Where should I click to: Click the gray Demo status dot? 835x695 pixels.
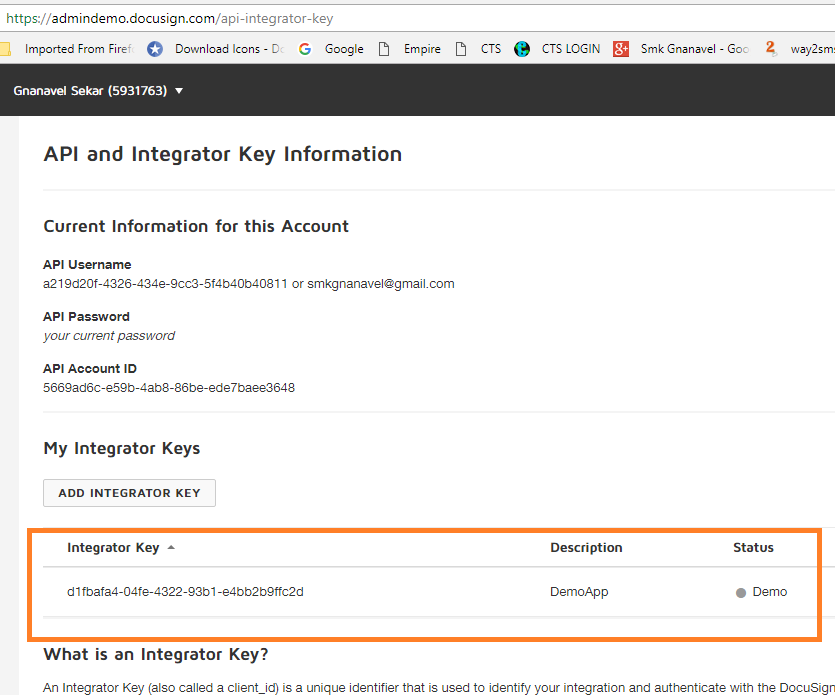[x=741, y=593]
